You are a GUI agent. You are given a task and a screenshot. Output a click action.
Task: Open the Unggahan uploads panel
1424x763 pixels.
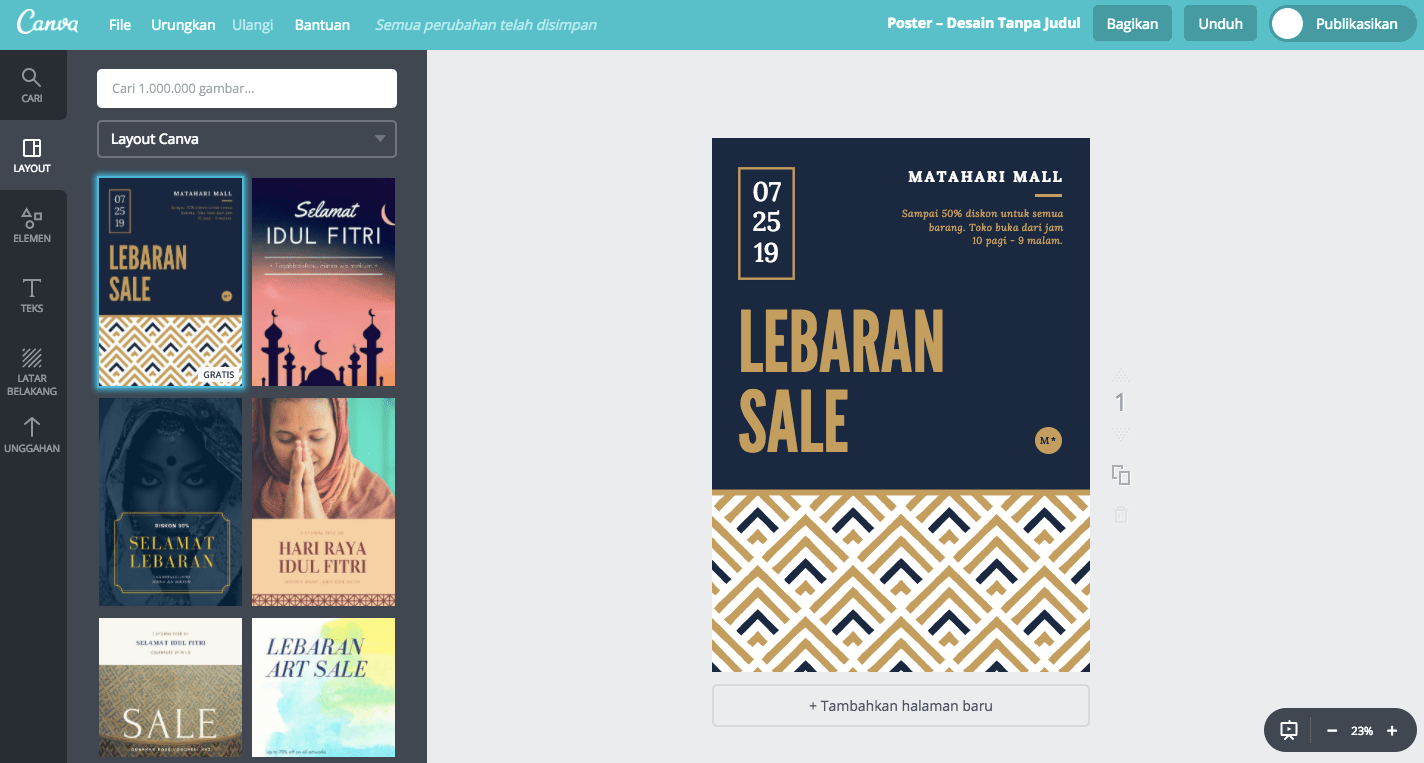32,435
